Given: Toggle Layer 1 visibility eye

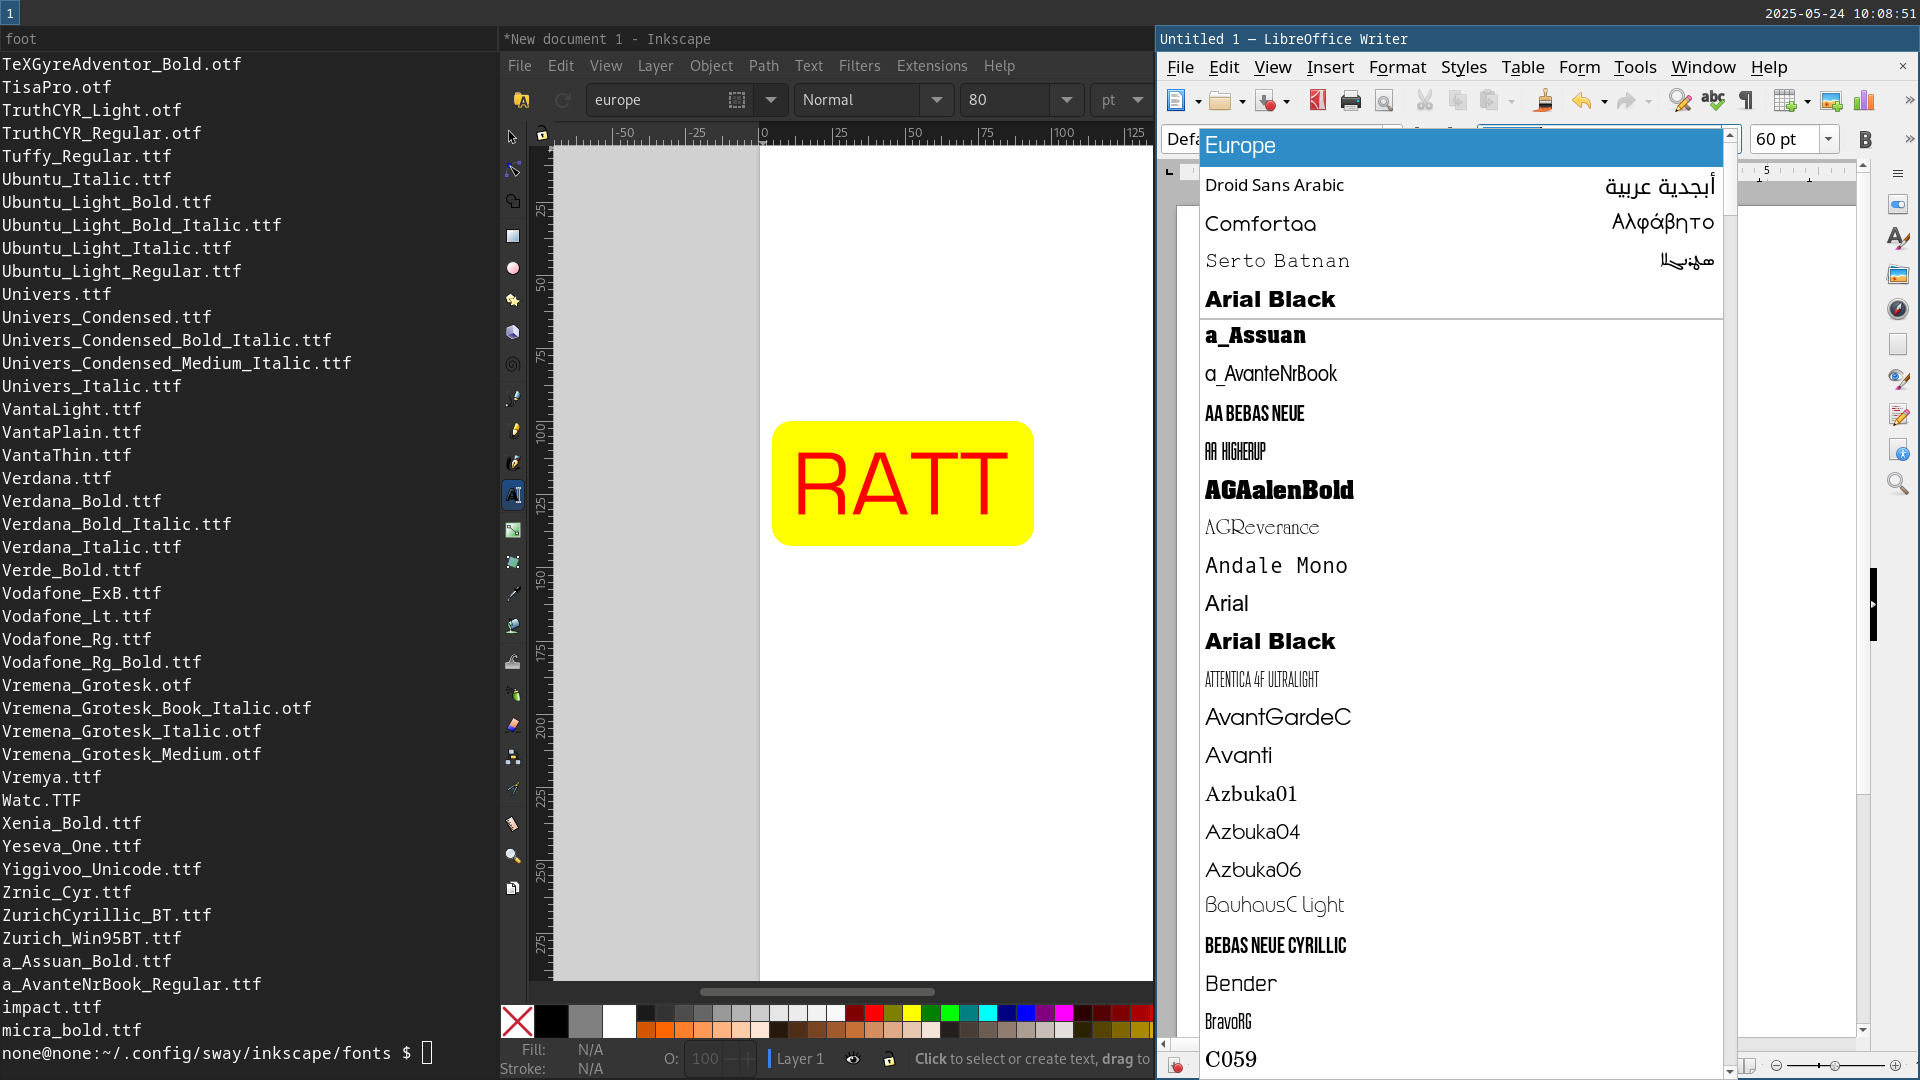Looking at the screenshot, I should pos(853,1059).
